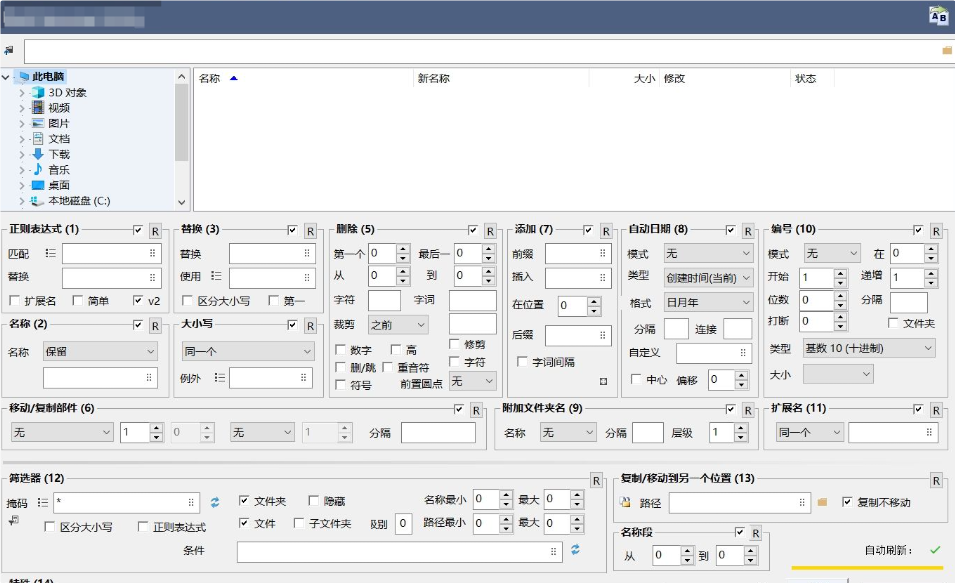Click the folder icon at the path bar end
The height and width of the screenshot is (583, 955).
coord(947,51)
